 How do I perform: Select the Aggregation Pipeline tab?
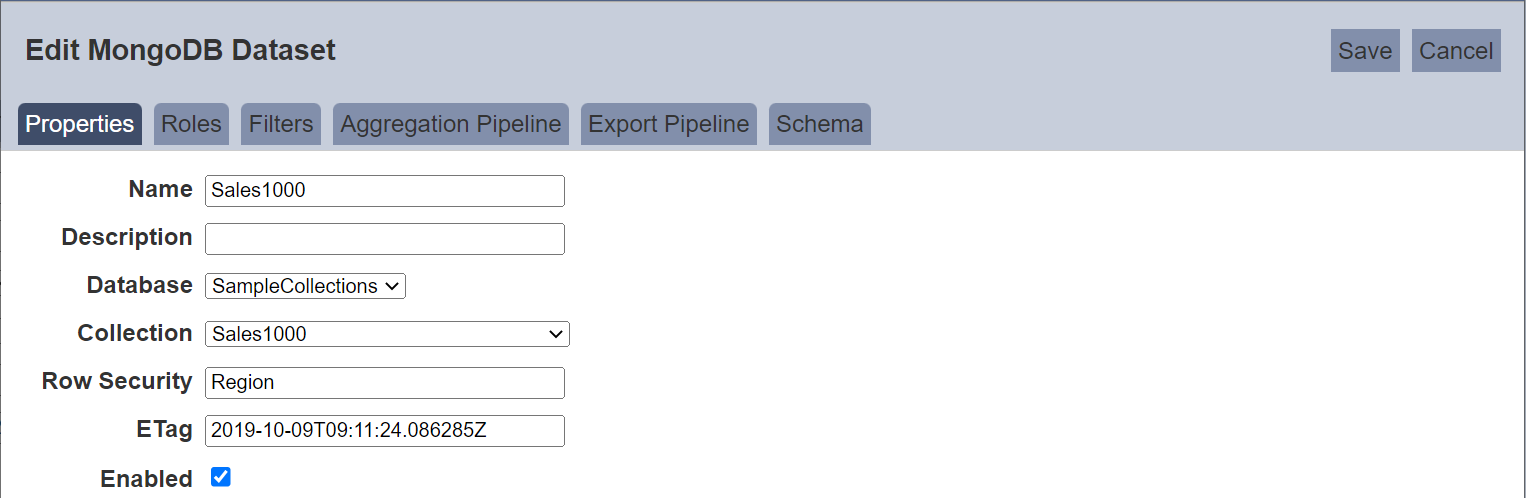point(451,124)
